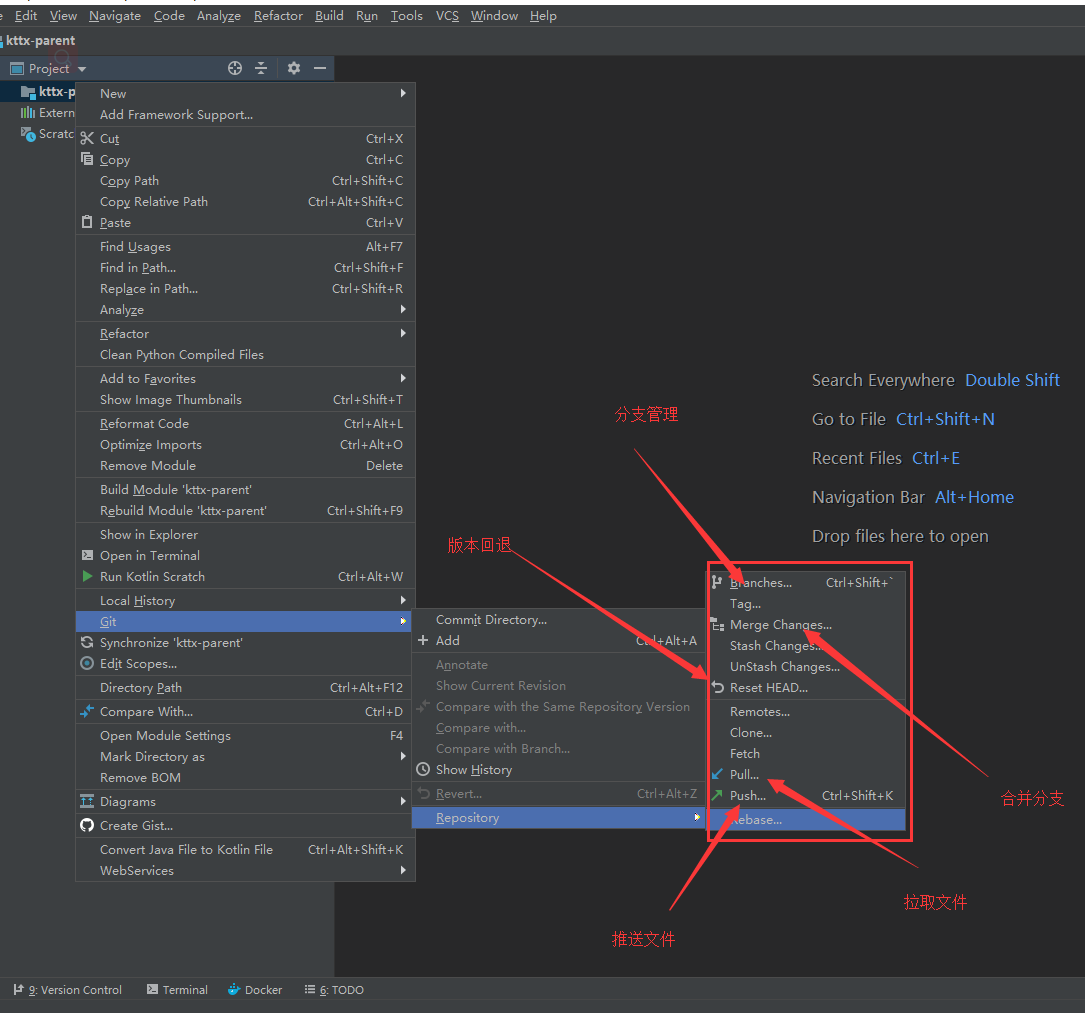Choose Convert Java File to Kotlin File

(245, 849)
